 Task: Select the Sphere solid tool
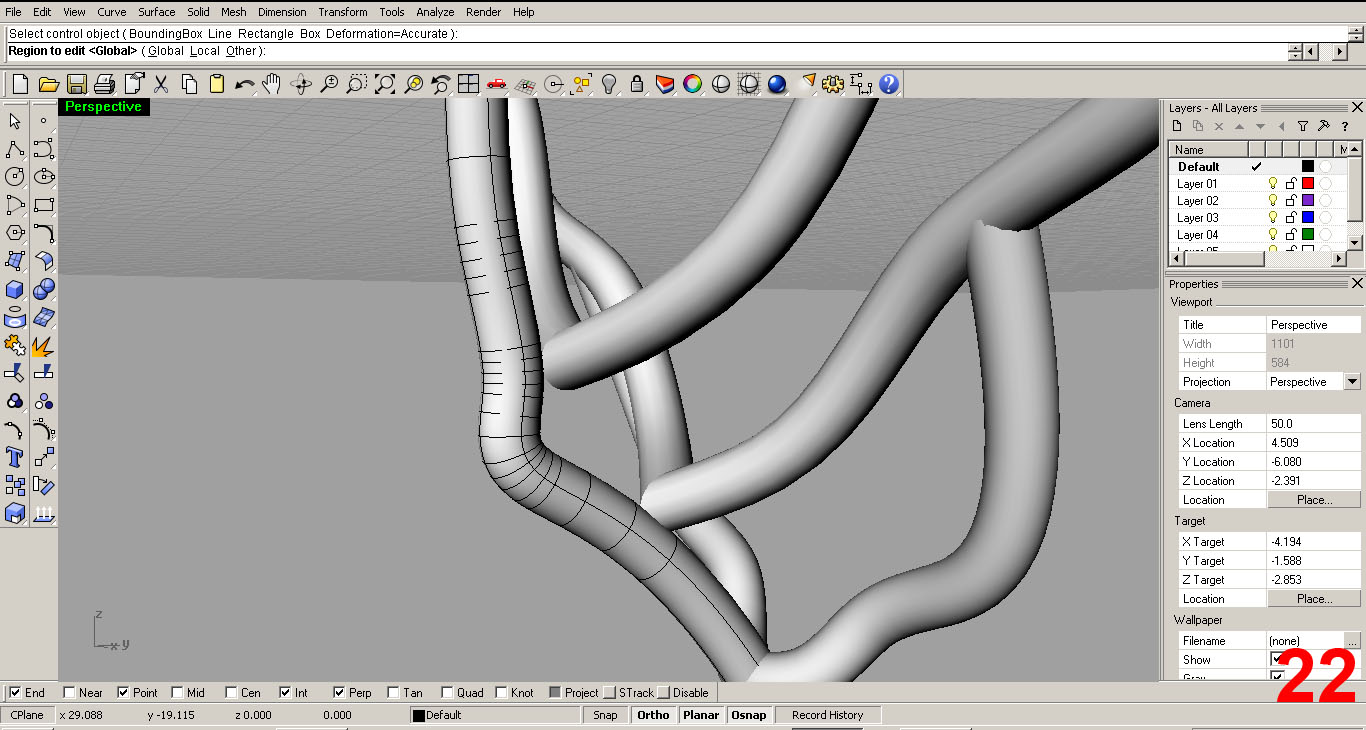tap(44, 289)
